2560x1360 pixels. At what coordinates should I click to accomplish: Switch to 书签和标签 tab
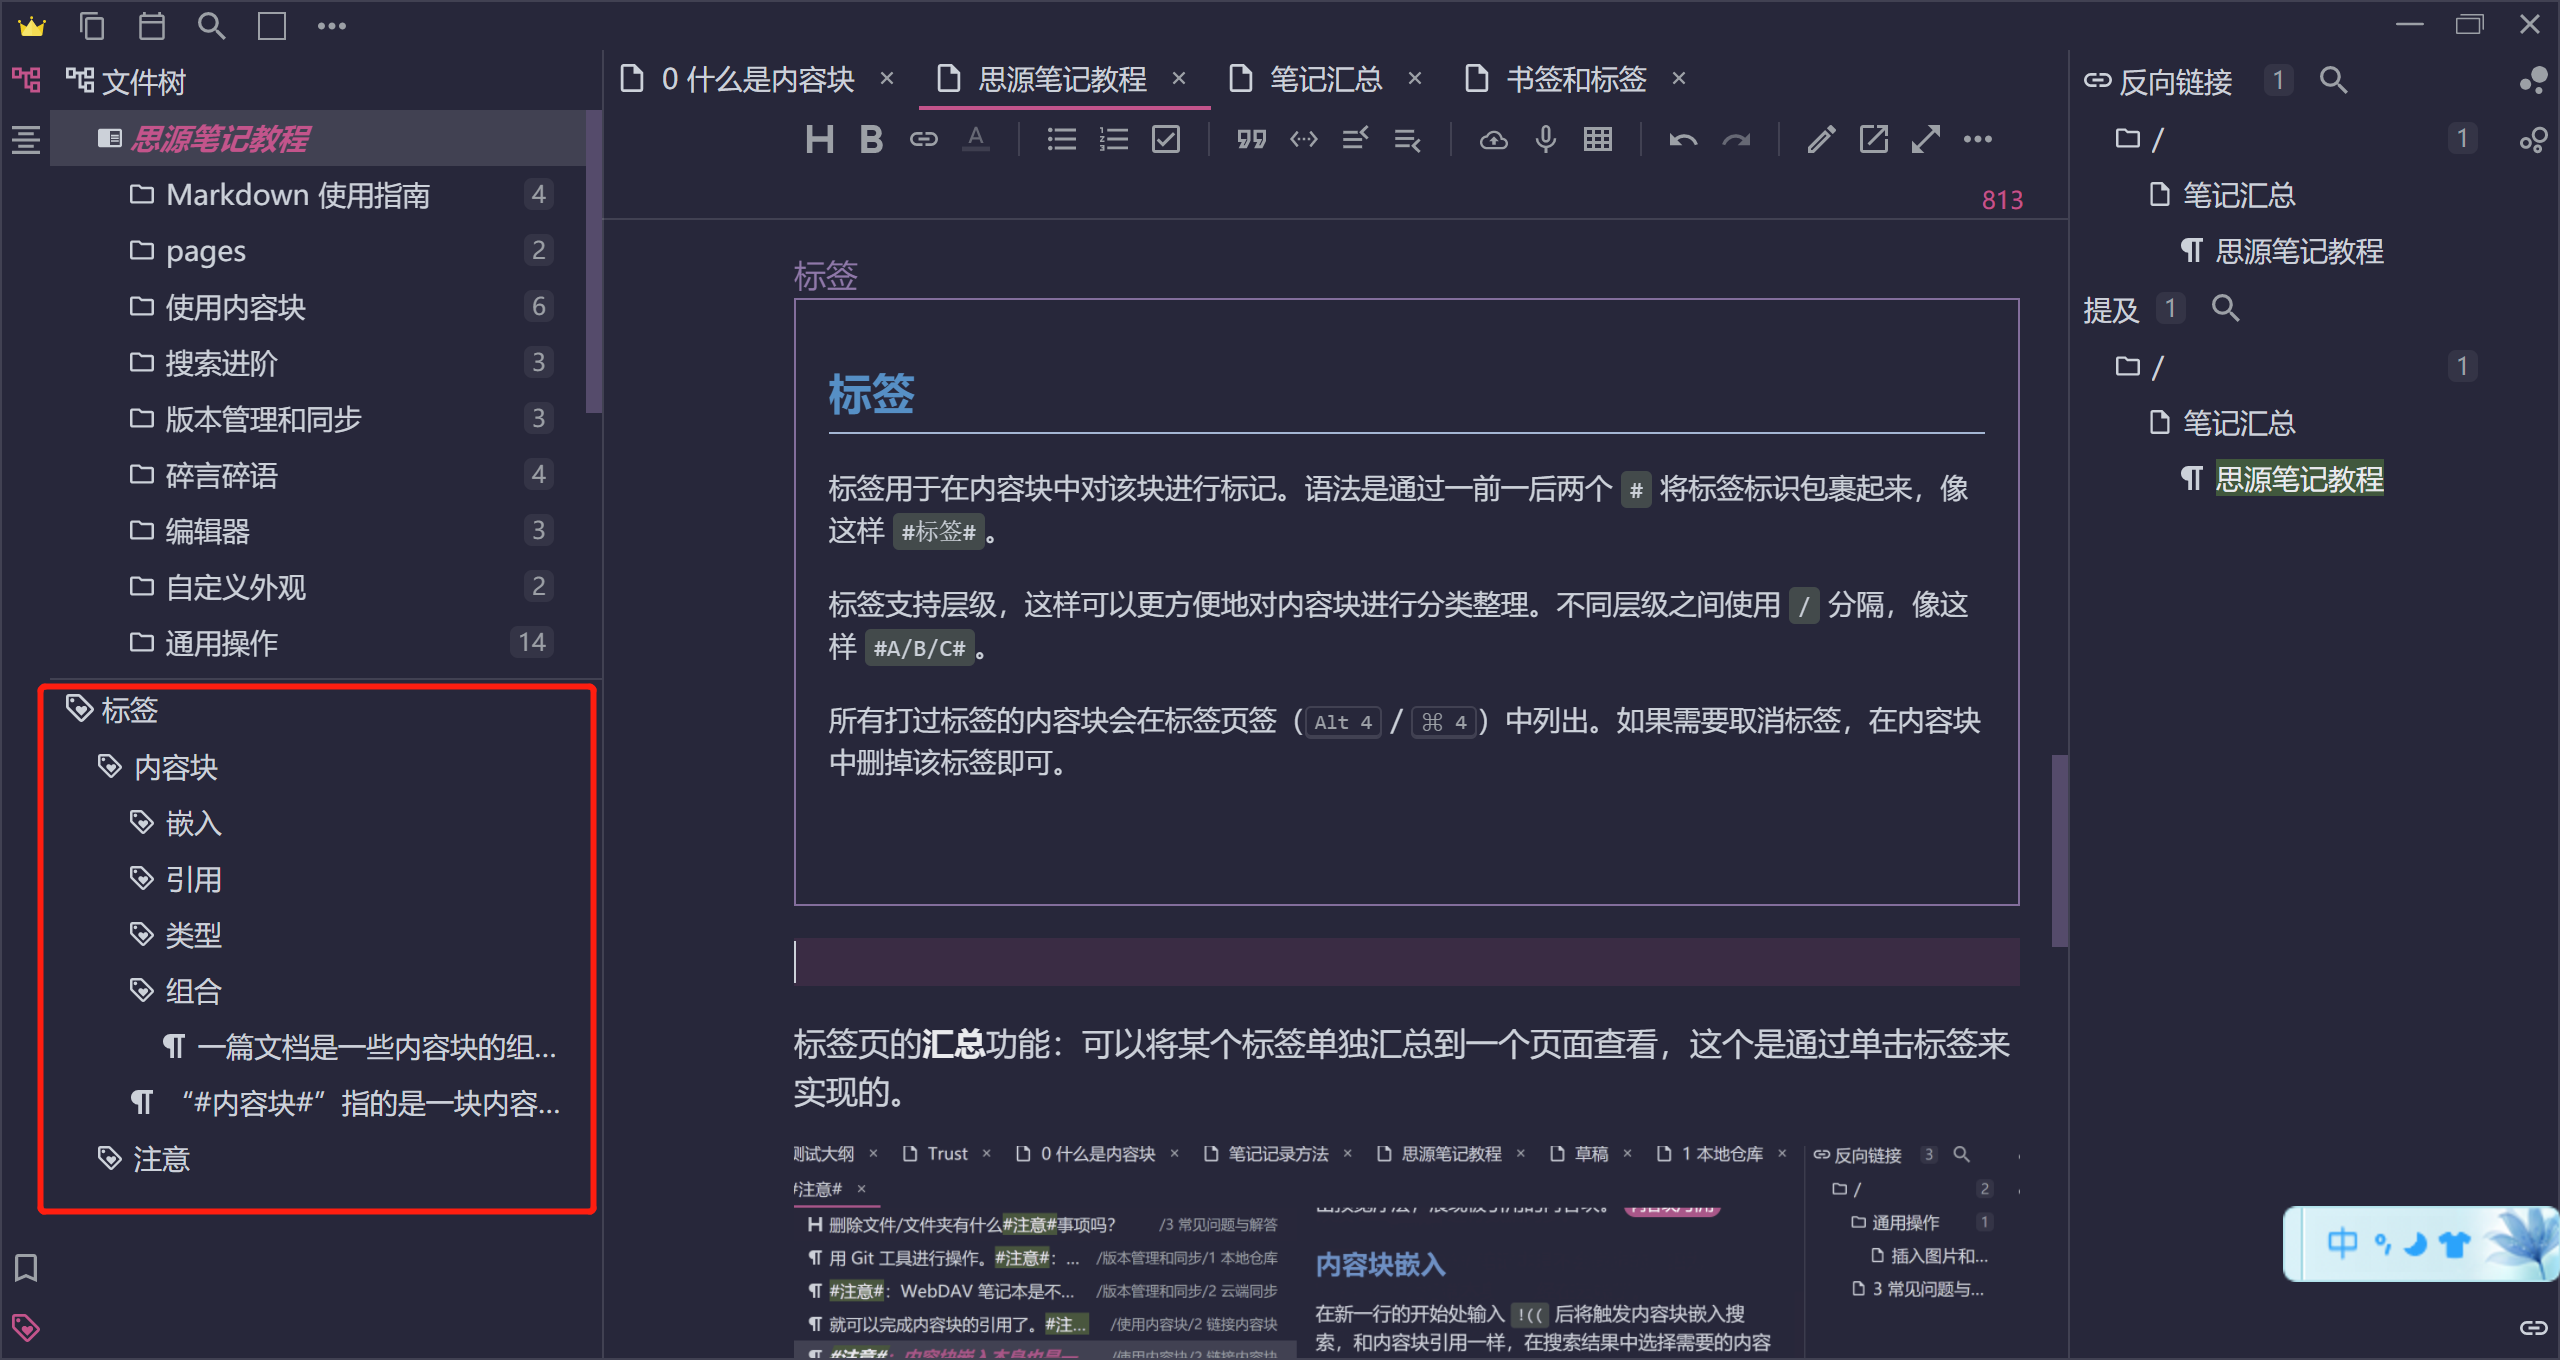pos(1575,79)
